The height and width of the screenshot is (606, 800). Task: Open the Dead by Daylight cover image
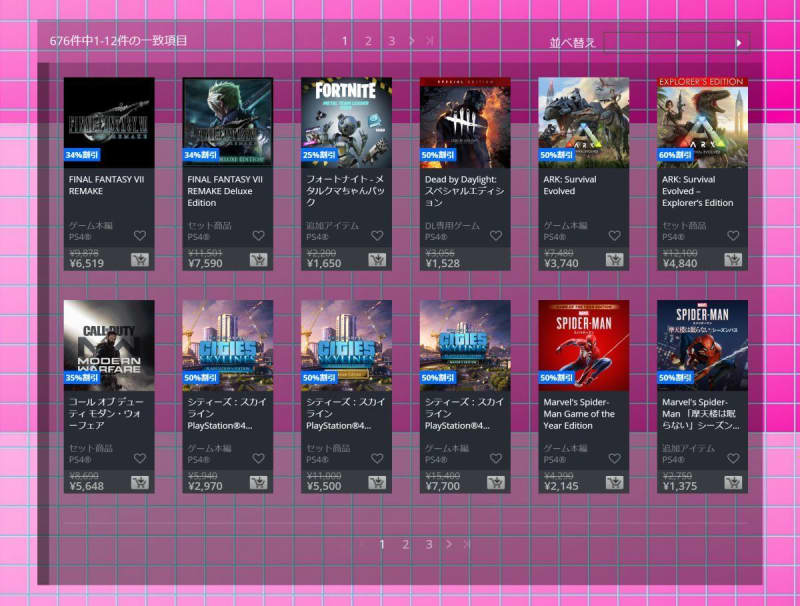point(465,122)
